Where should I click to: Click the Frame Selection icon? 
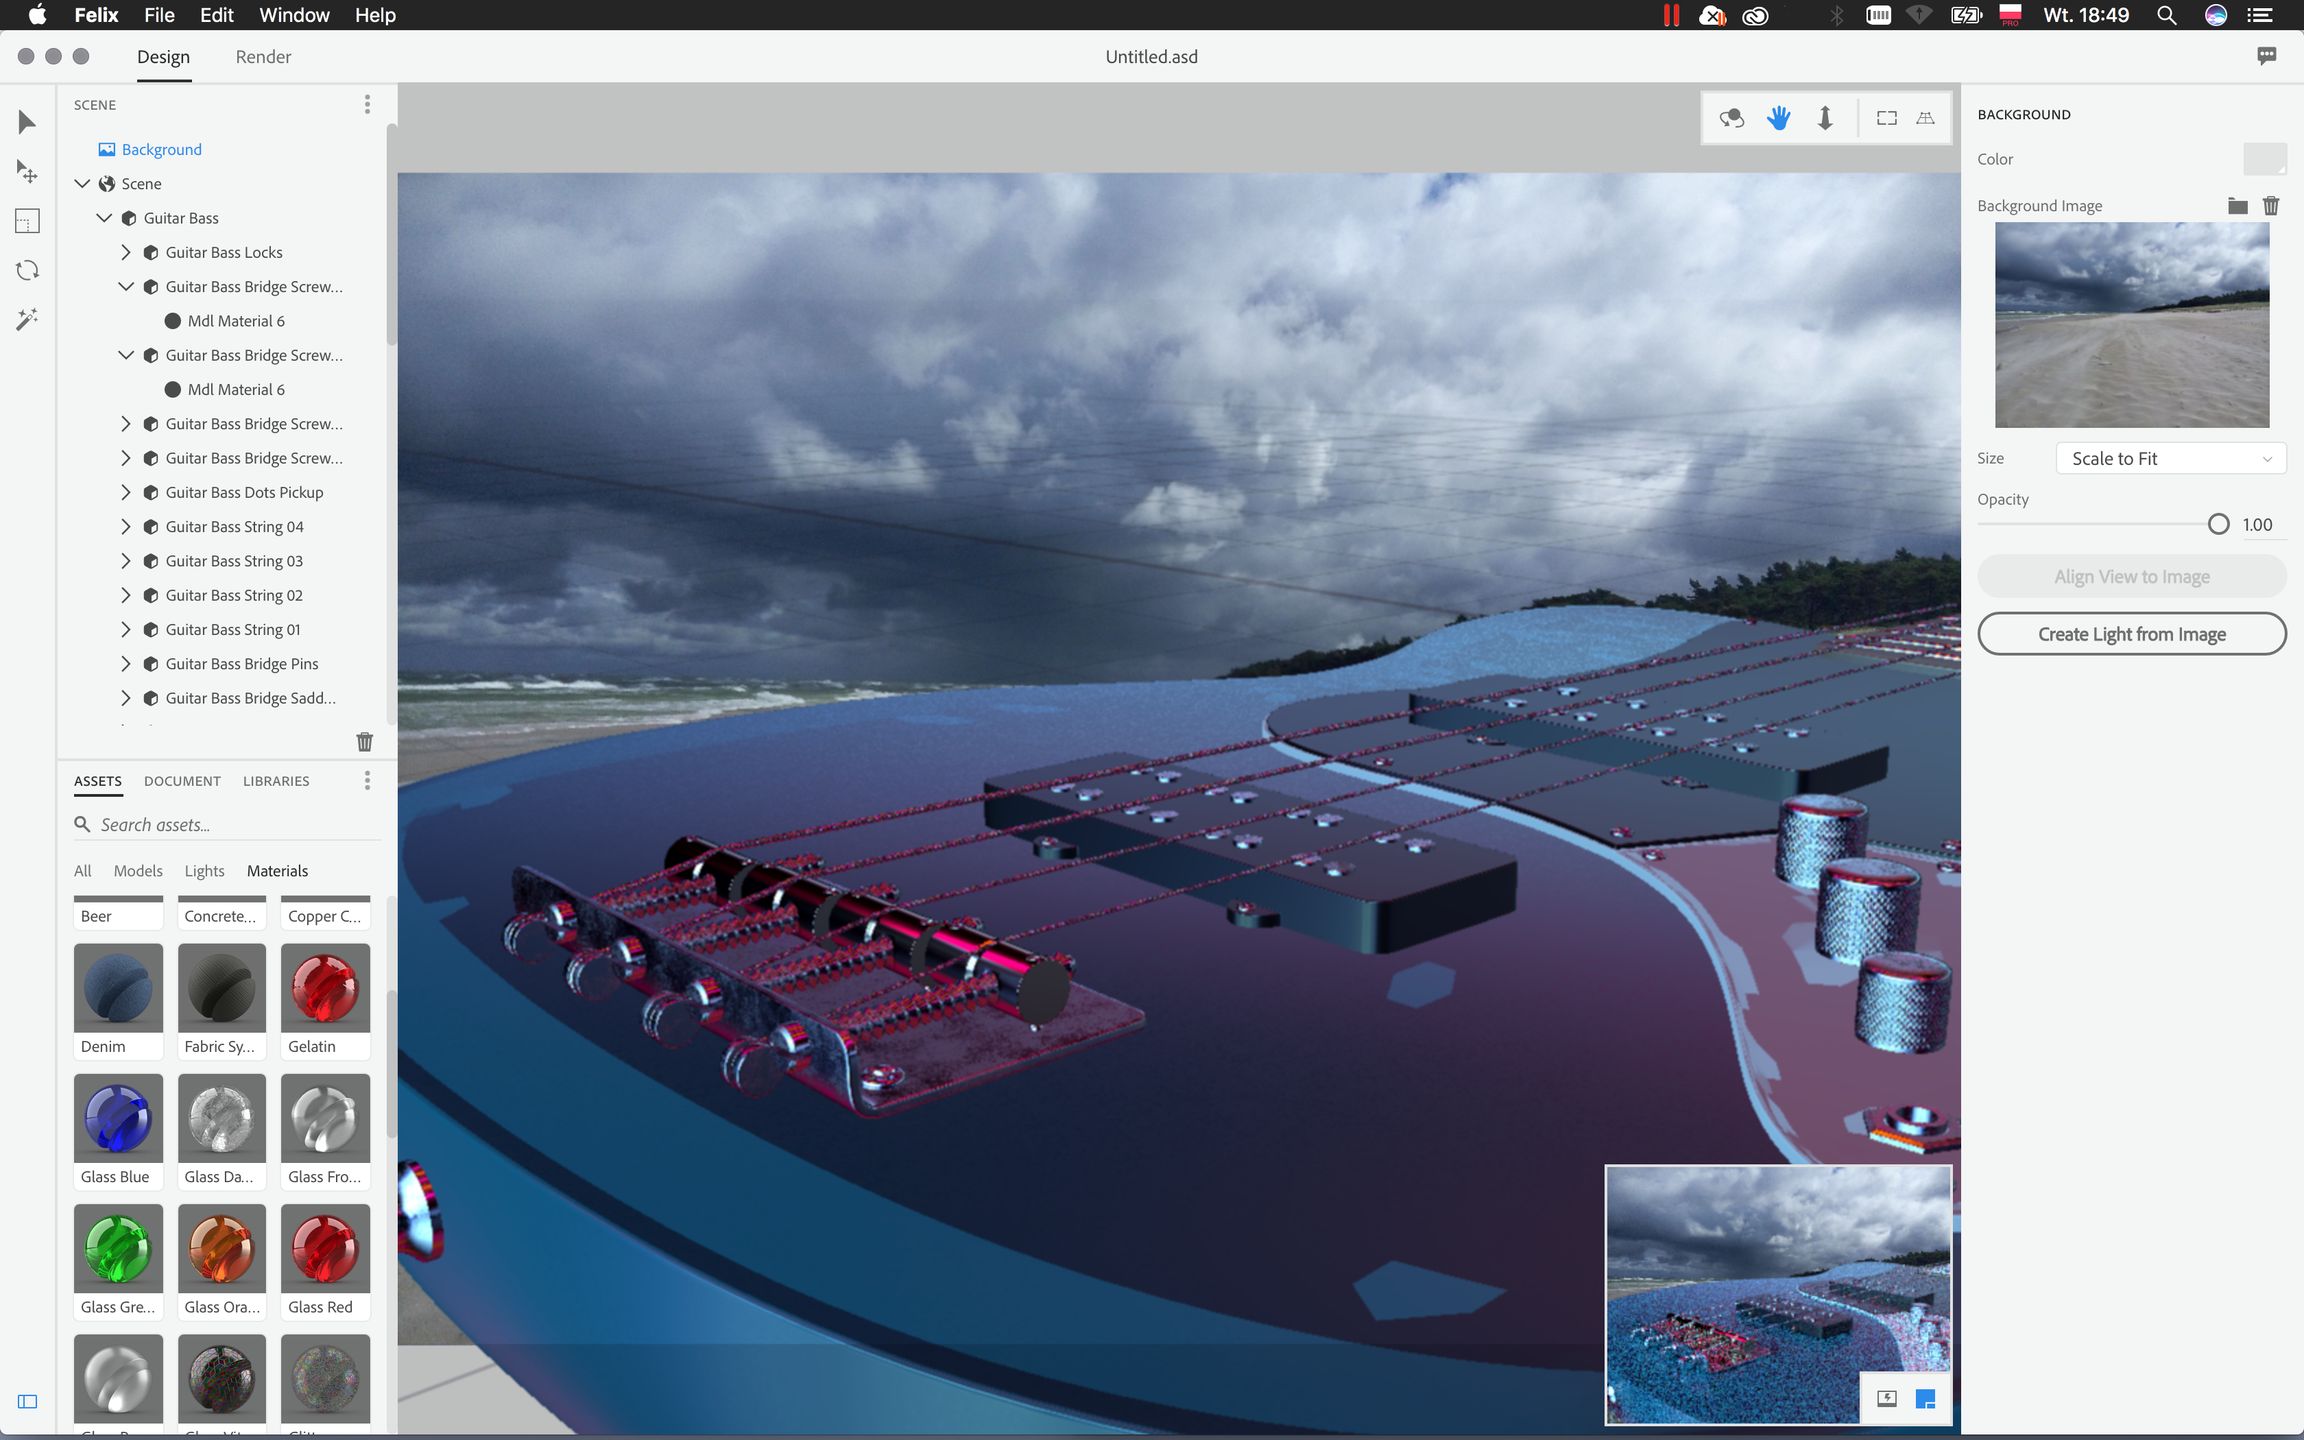pos(1886,118)
